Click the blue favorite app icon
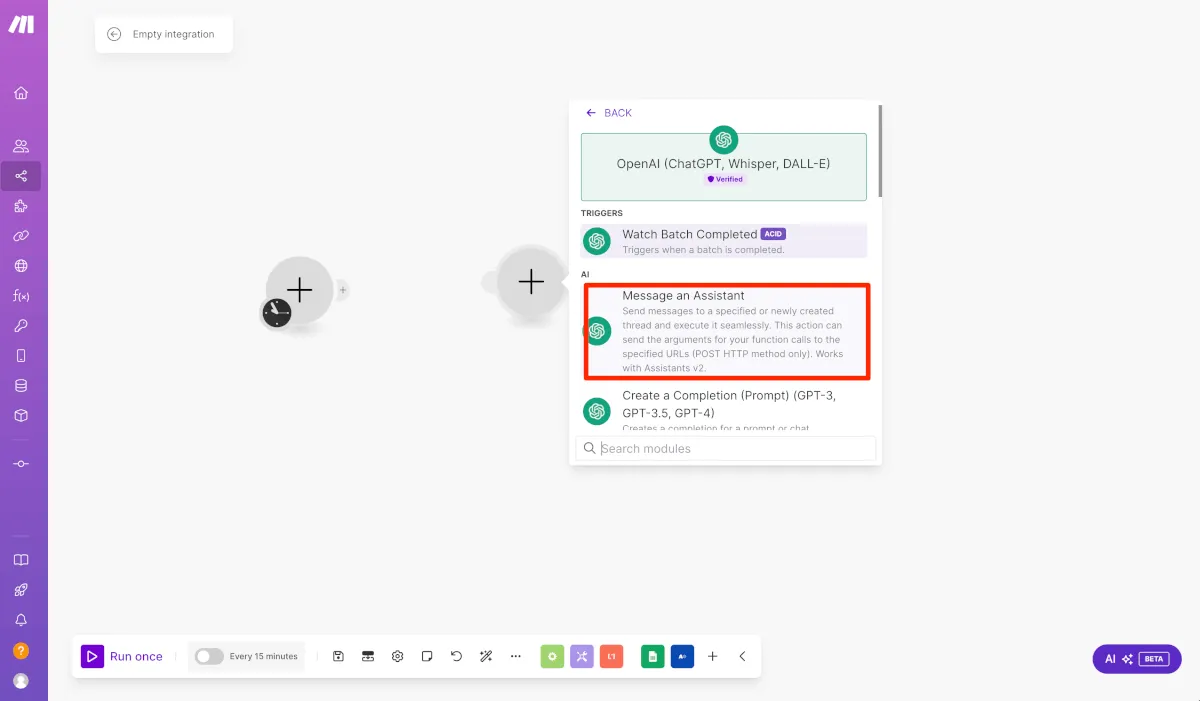The width and height of the screenshot is (1200, 701). tap(683, 656)
